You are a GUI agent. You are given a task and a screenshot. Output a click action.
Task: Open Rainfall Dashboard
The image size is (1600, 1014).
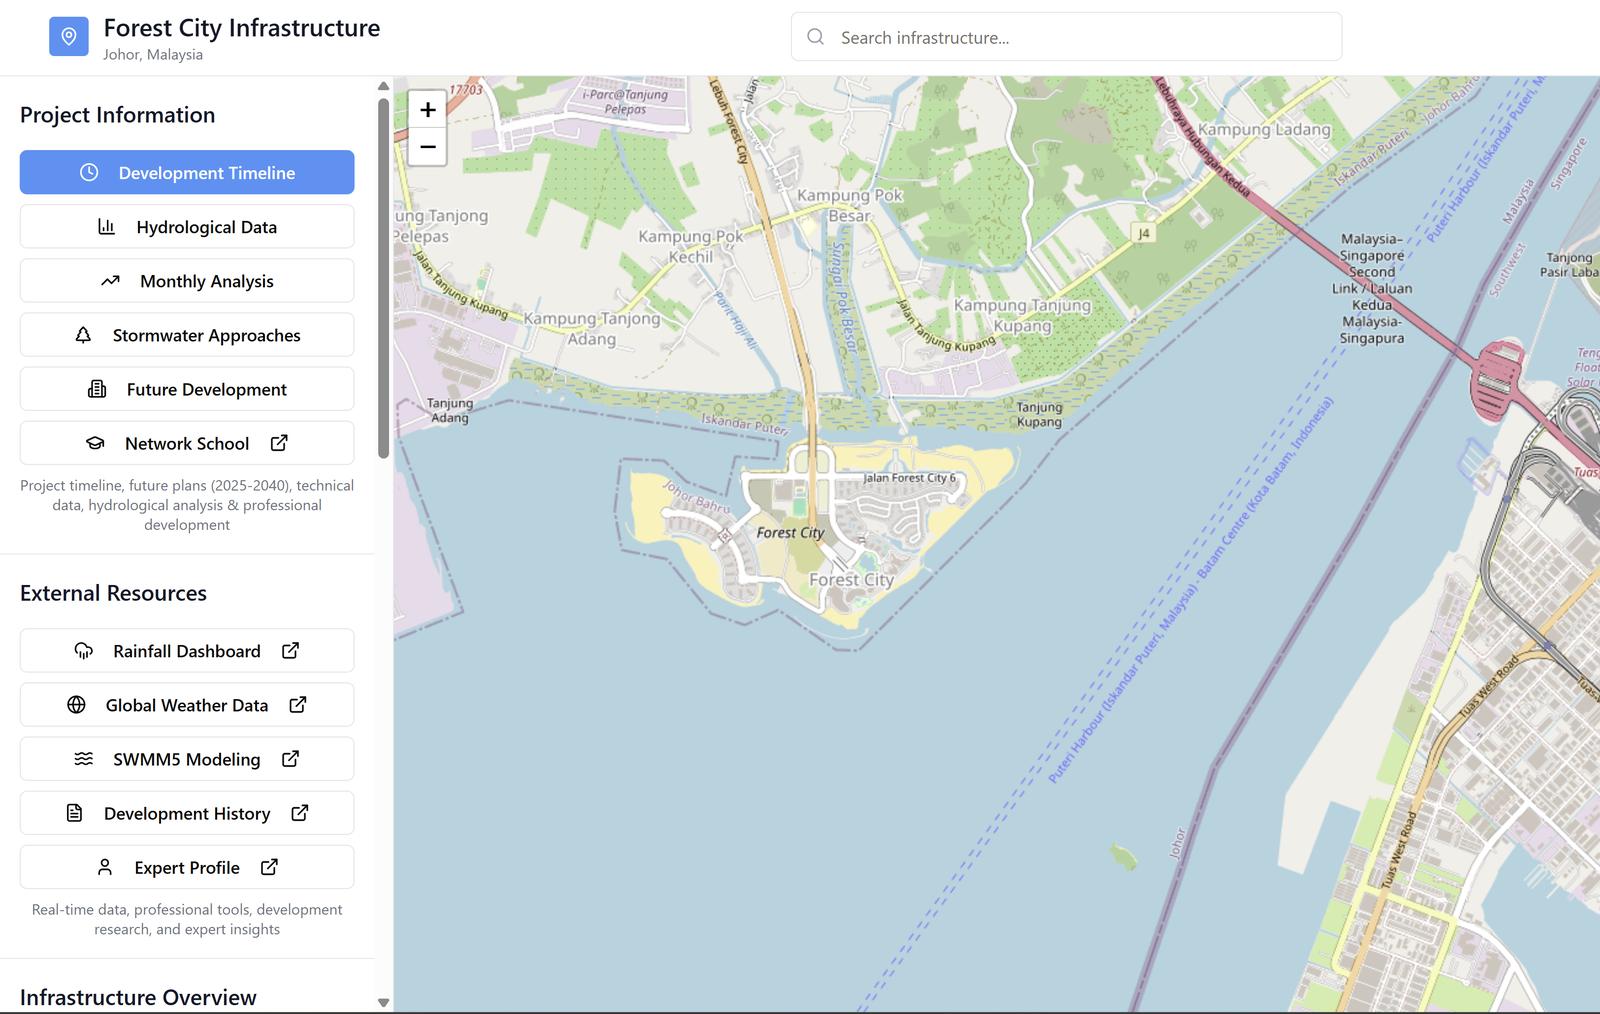tap(187, 651)
